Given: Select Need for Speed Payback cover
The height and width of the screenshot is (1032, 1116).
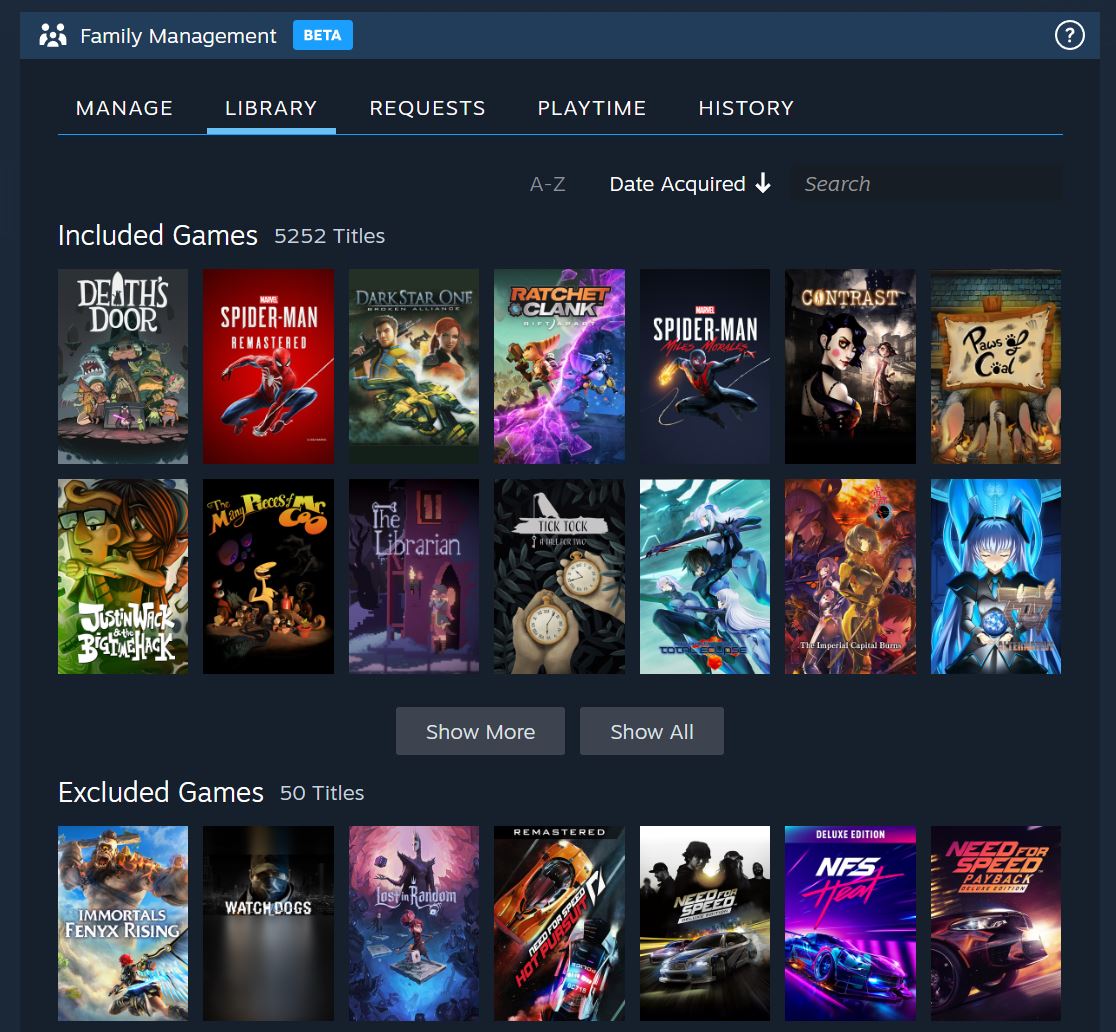Looking at the screenshot, I should 996,923.
